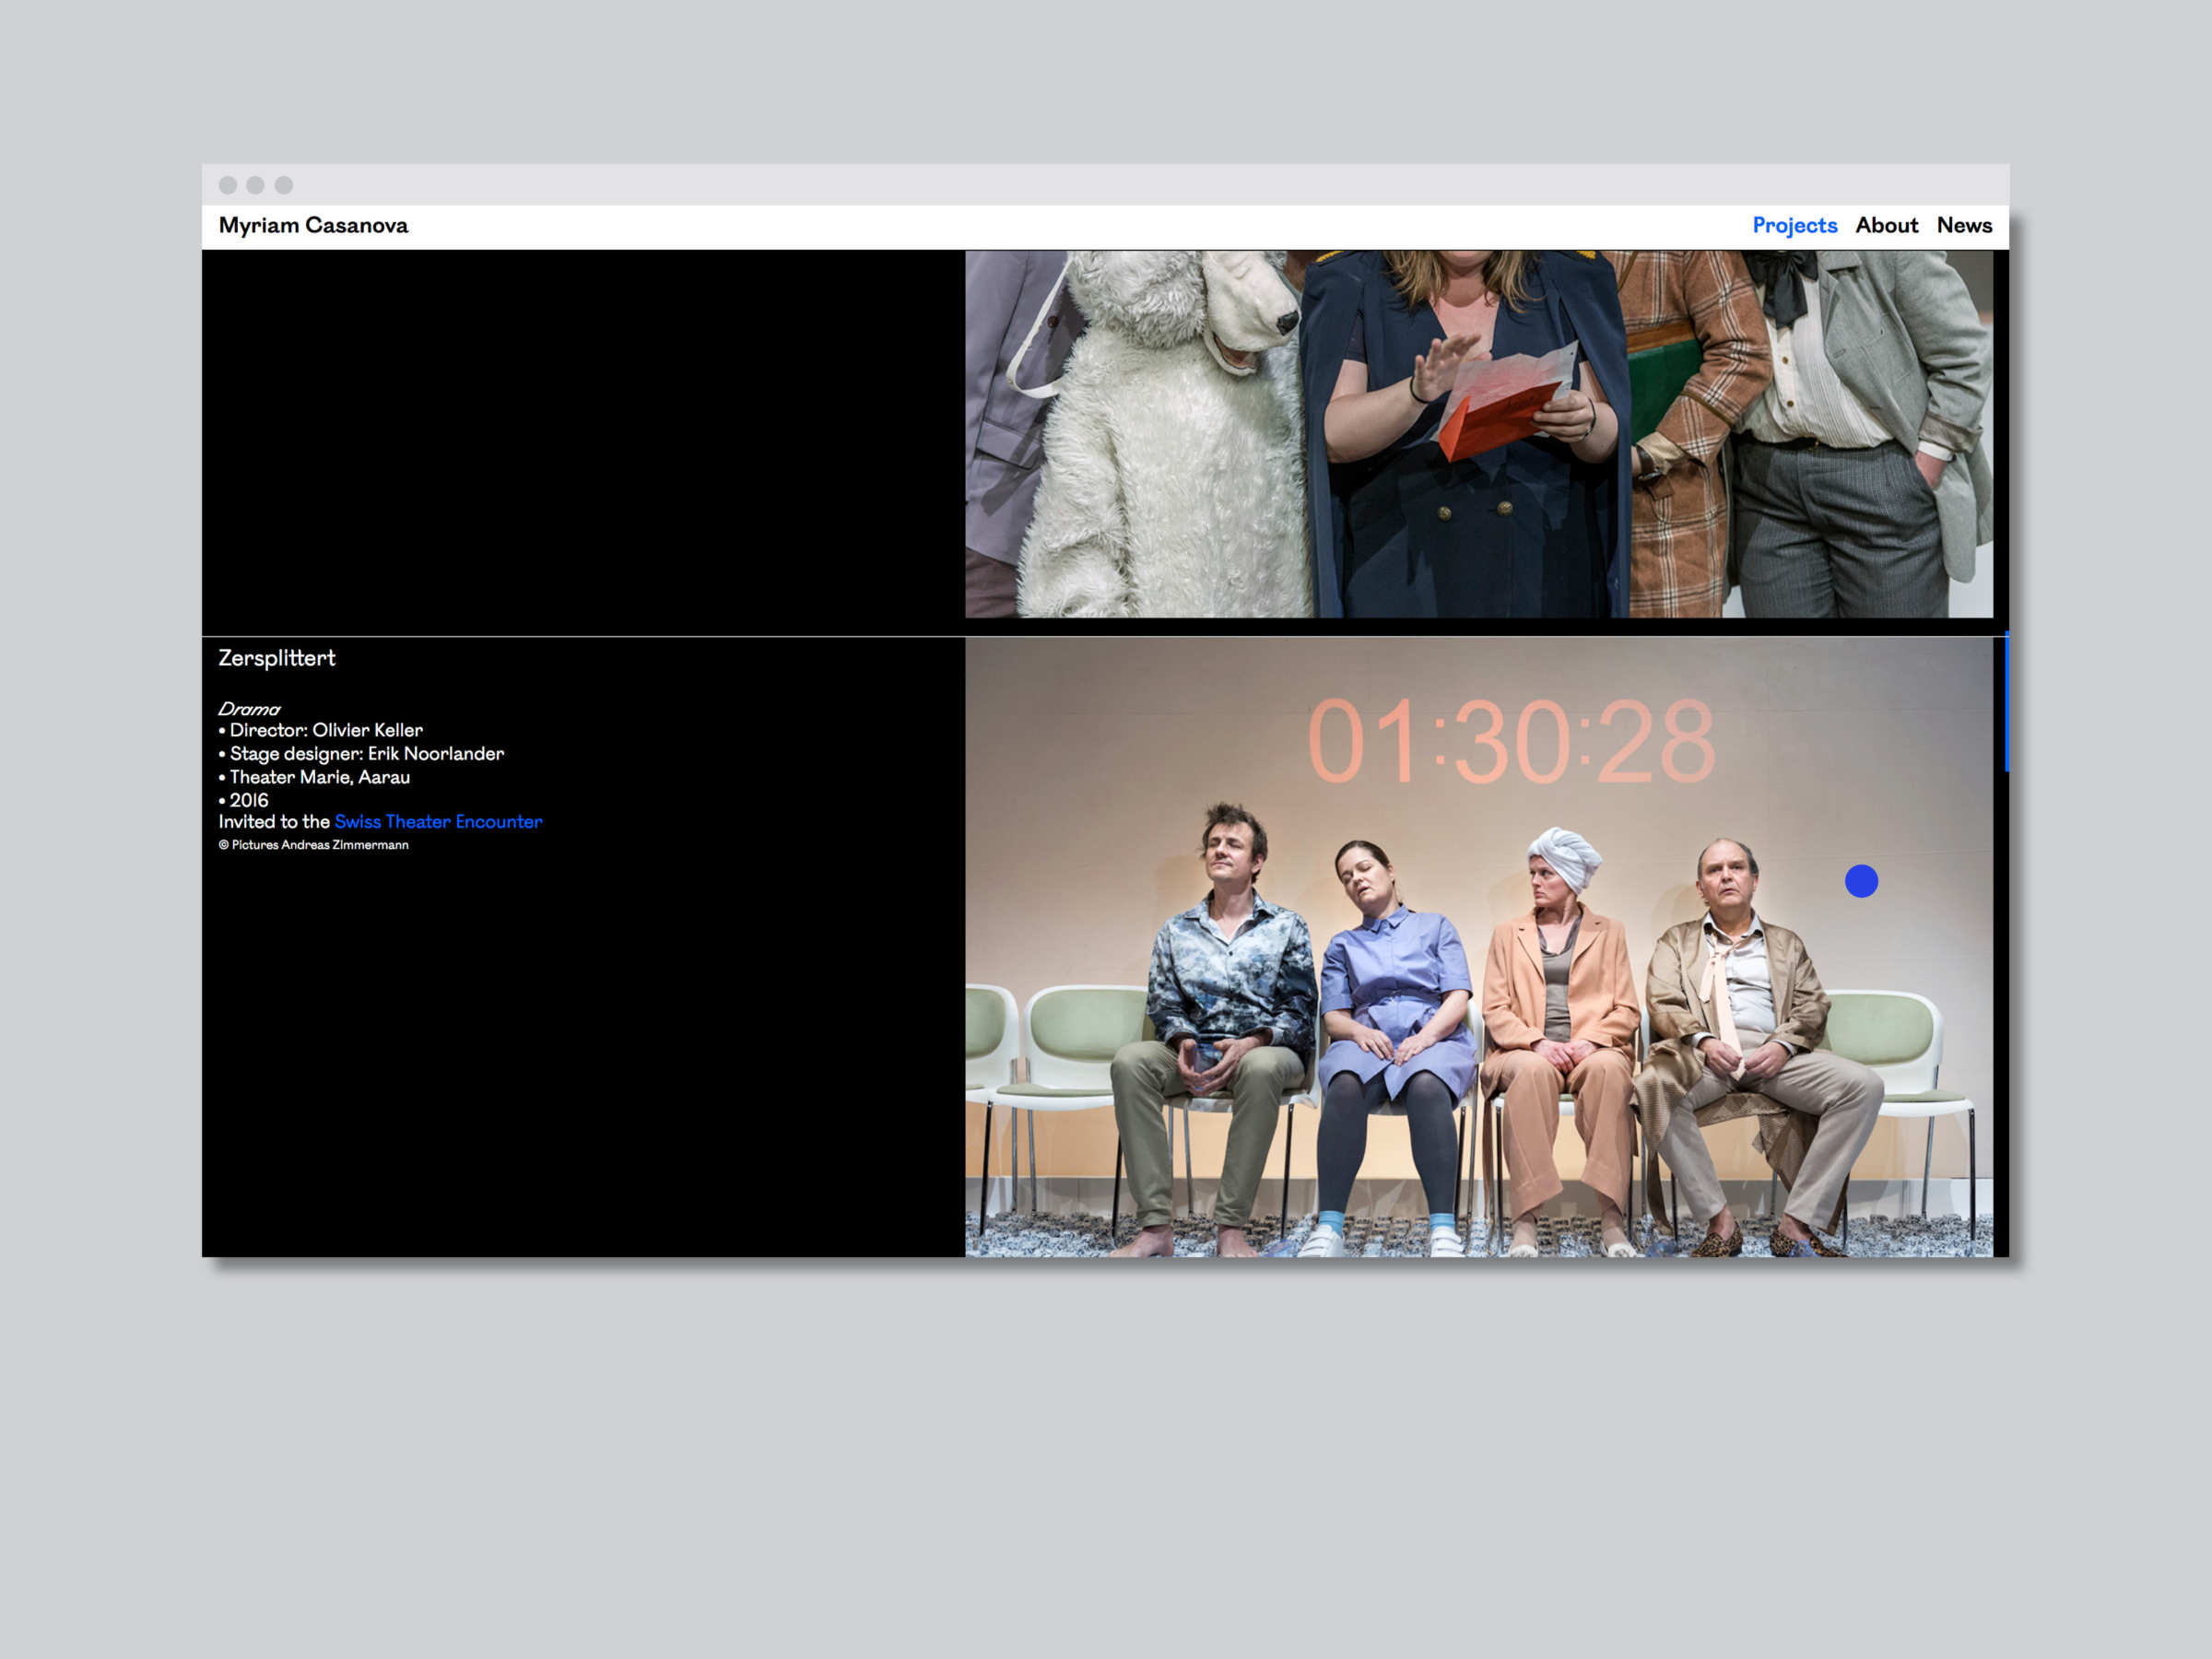2212x1659 pixels.
Task: Click the blue circular dot on photo
Action: (1861, 881)
